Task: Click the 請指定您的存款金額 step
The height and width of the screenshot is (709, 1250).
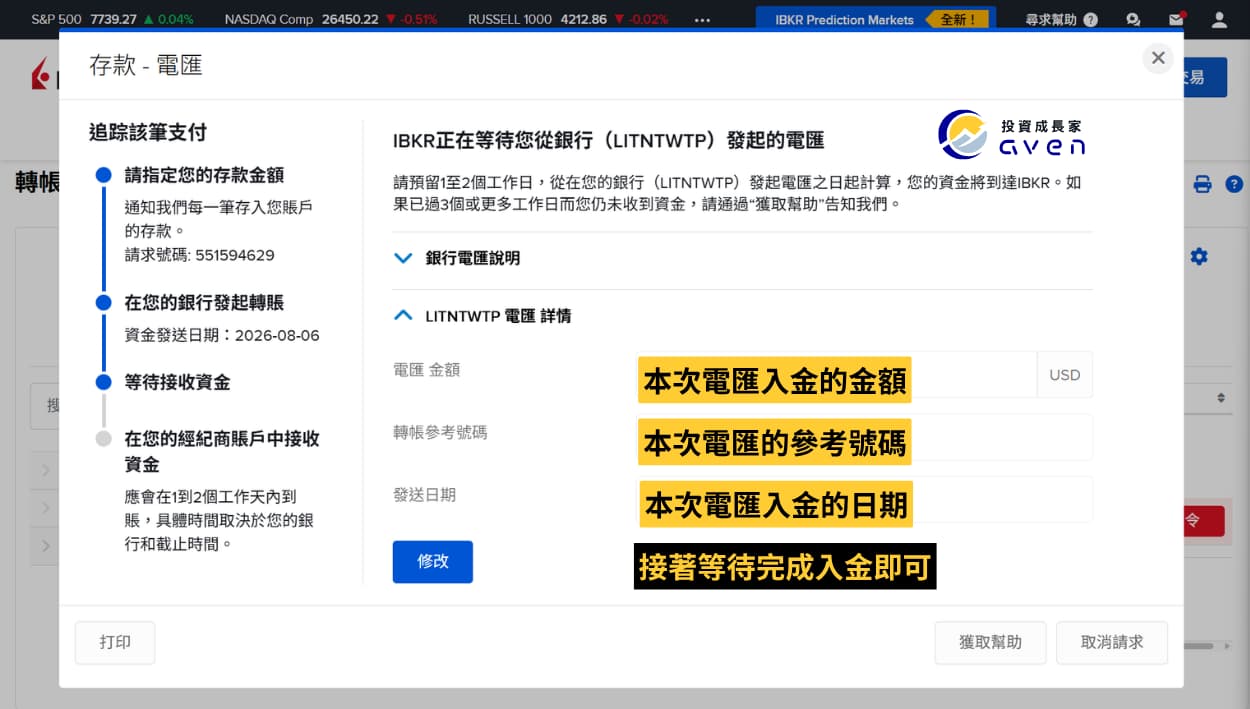Action: coord(204,175)
